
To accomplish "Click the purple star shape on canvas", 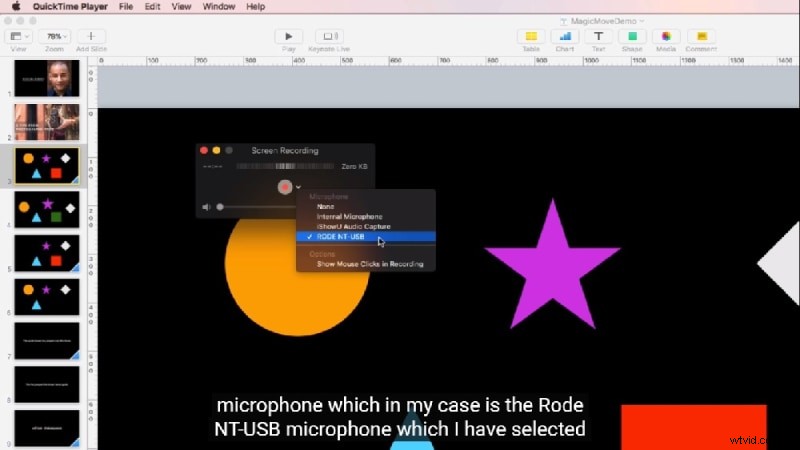I will coord(553,270).
